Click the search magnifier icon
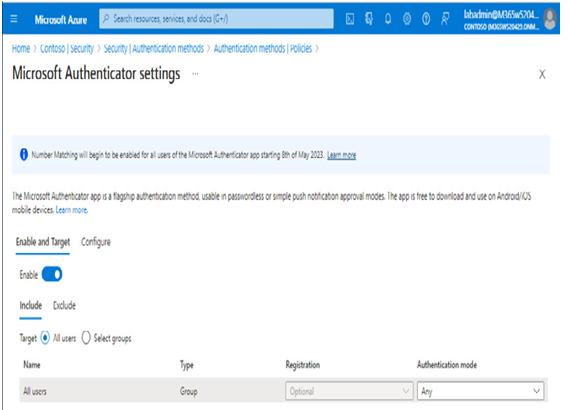Screen dimensions: 569x410 (106, 19)
